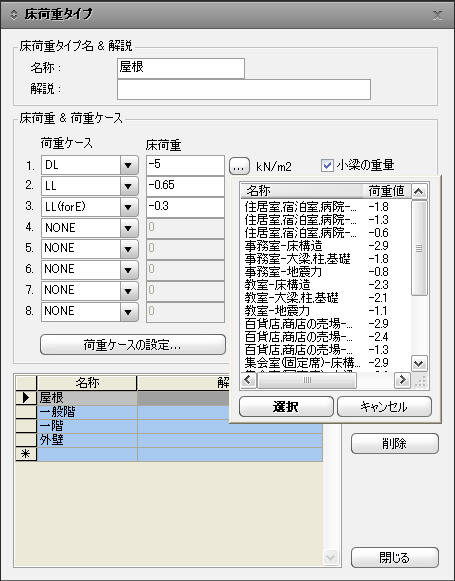Click the horizontal scroll left arrow in popup
Viewport: 455px width, 581px height.
249,380
